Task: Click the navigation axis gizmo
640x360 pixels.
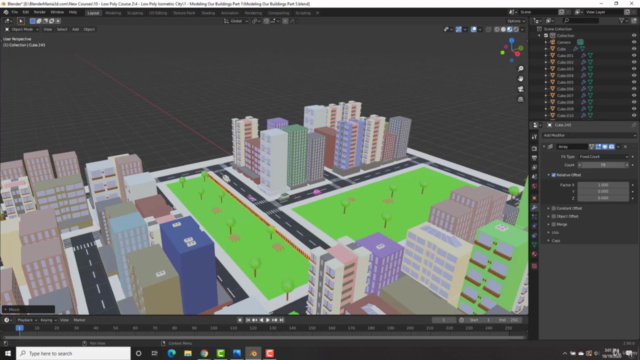Action: [x=511, y=50]
